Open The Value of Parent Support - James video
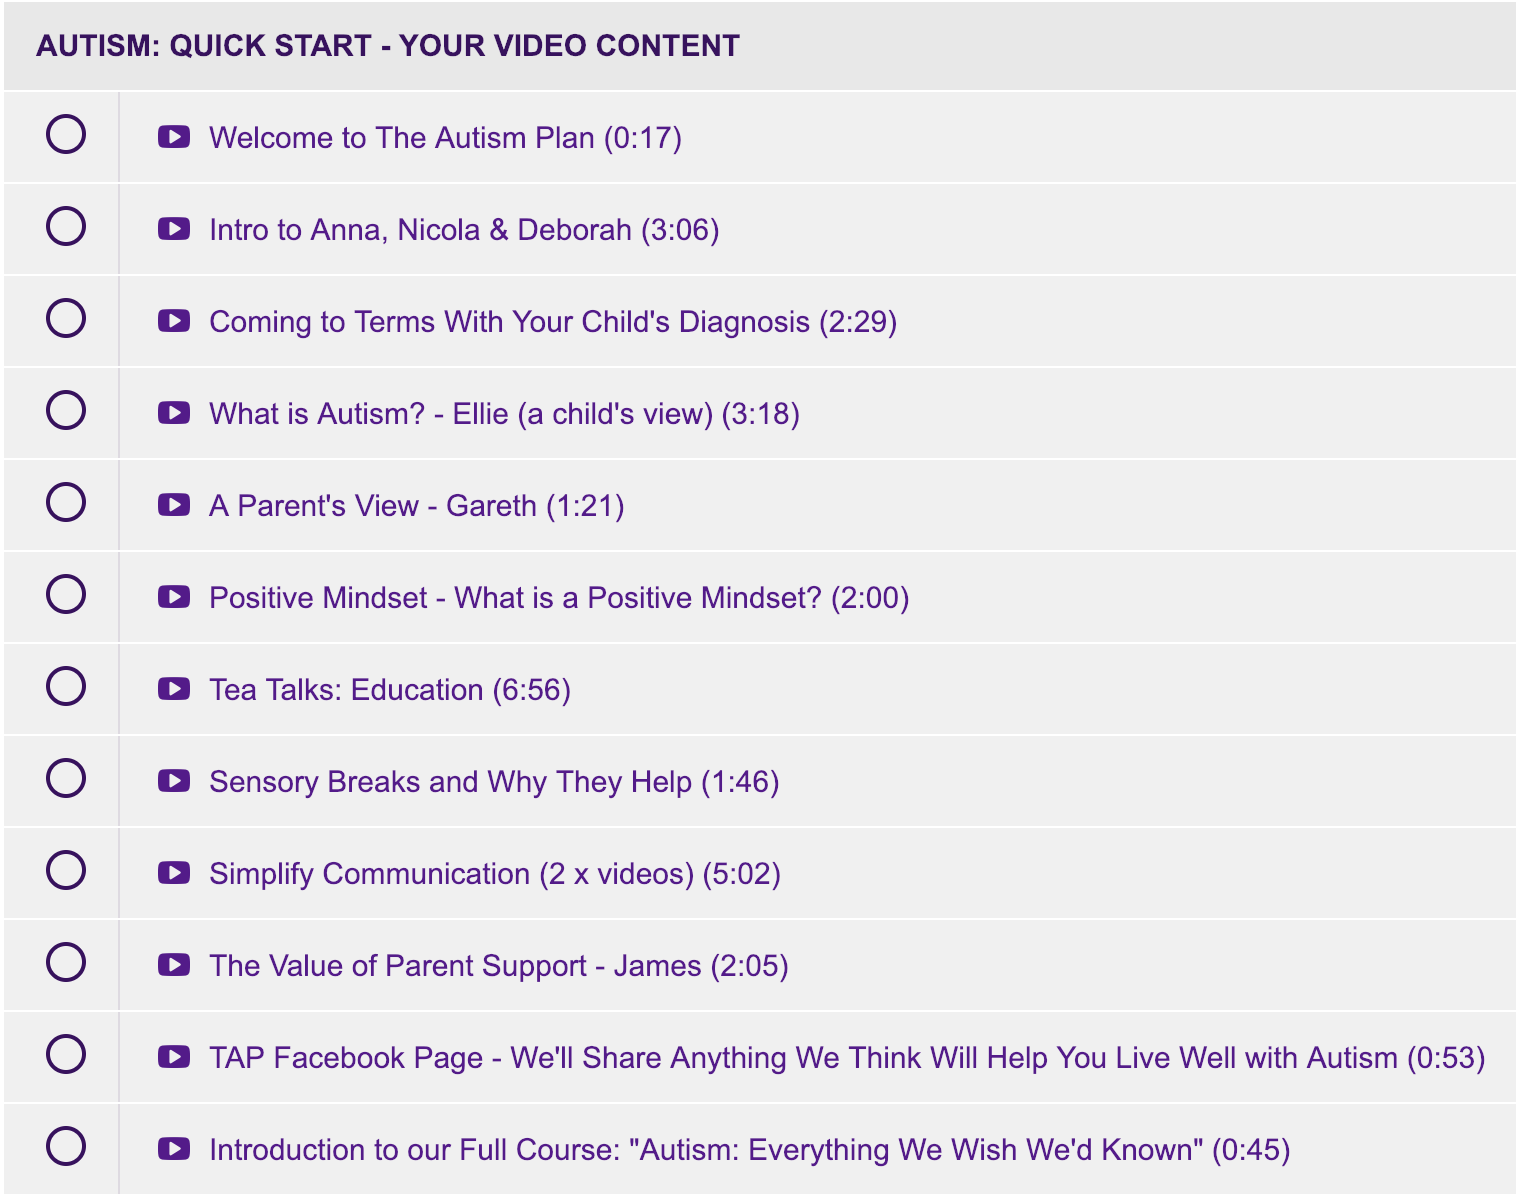Screen dimensions: 1516x1200 [x=499, y=966]
